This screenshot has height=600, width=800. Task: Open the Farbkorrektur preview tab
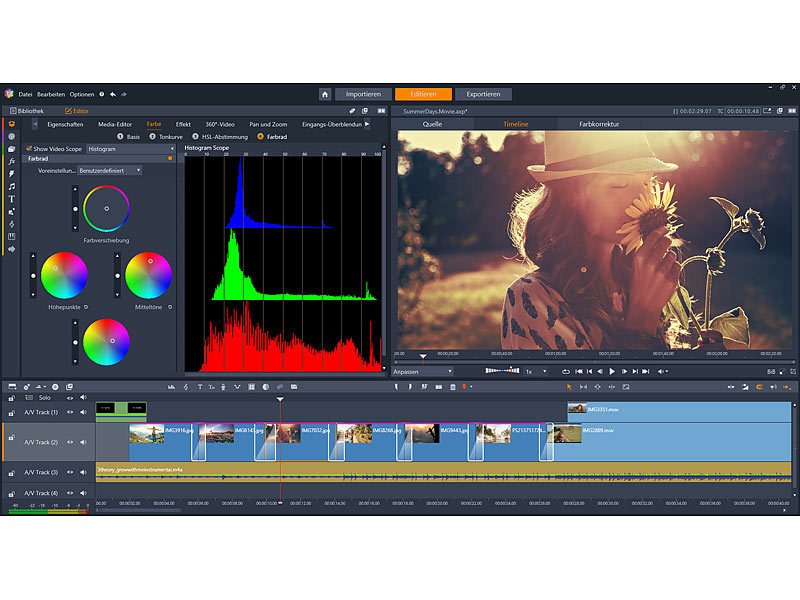point(599,124)
